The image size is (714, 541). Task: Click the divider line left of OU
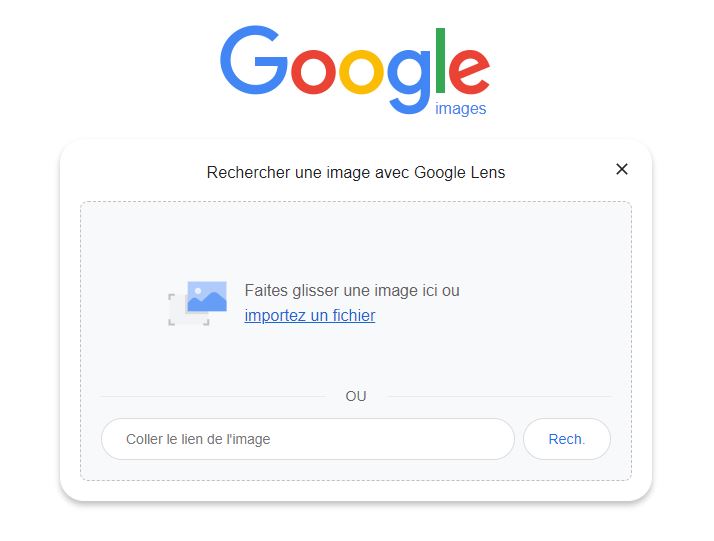[213, 397]
